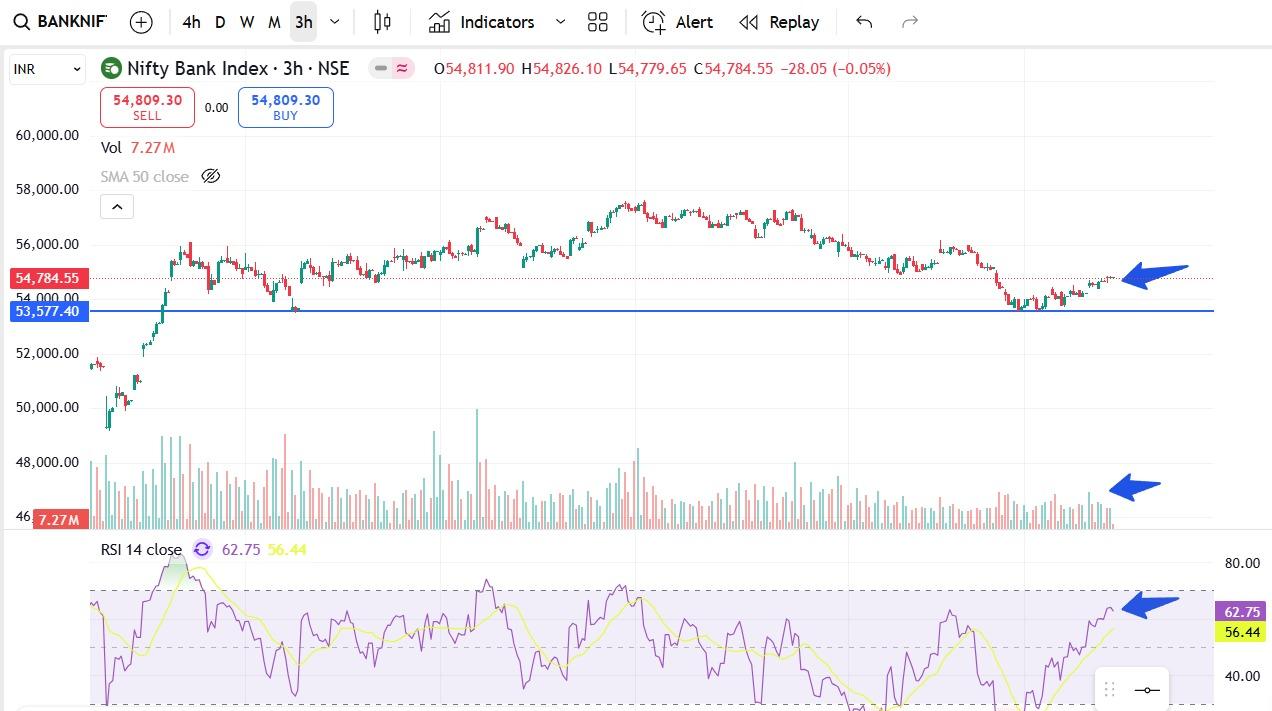The width and height of the screenshot is (1272, 711).
Task: Open candlestick chart type selector
Action: click(x=382, y=22)
